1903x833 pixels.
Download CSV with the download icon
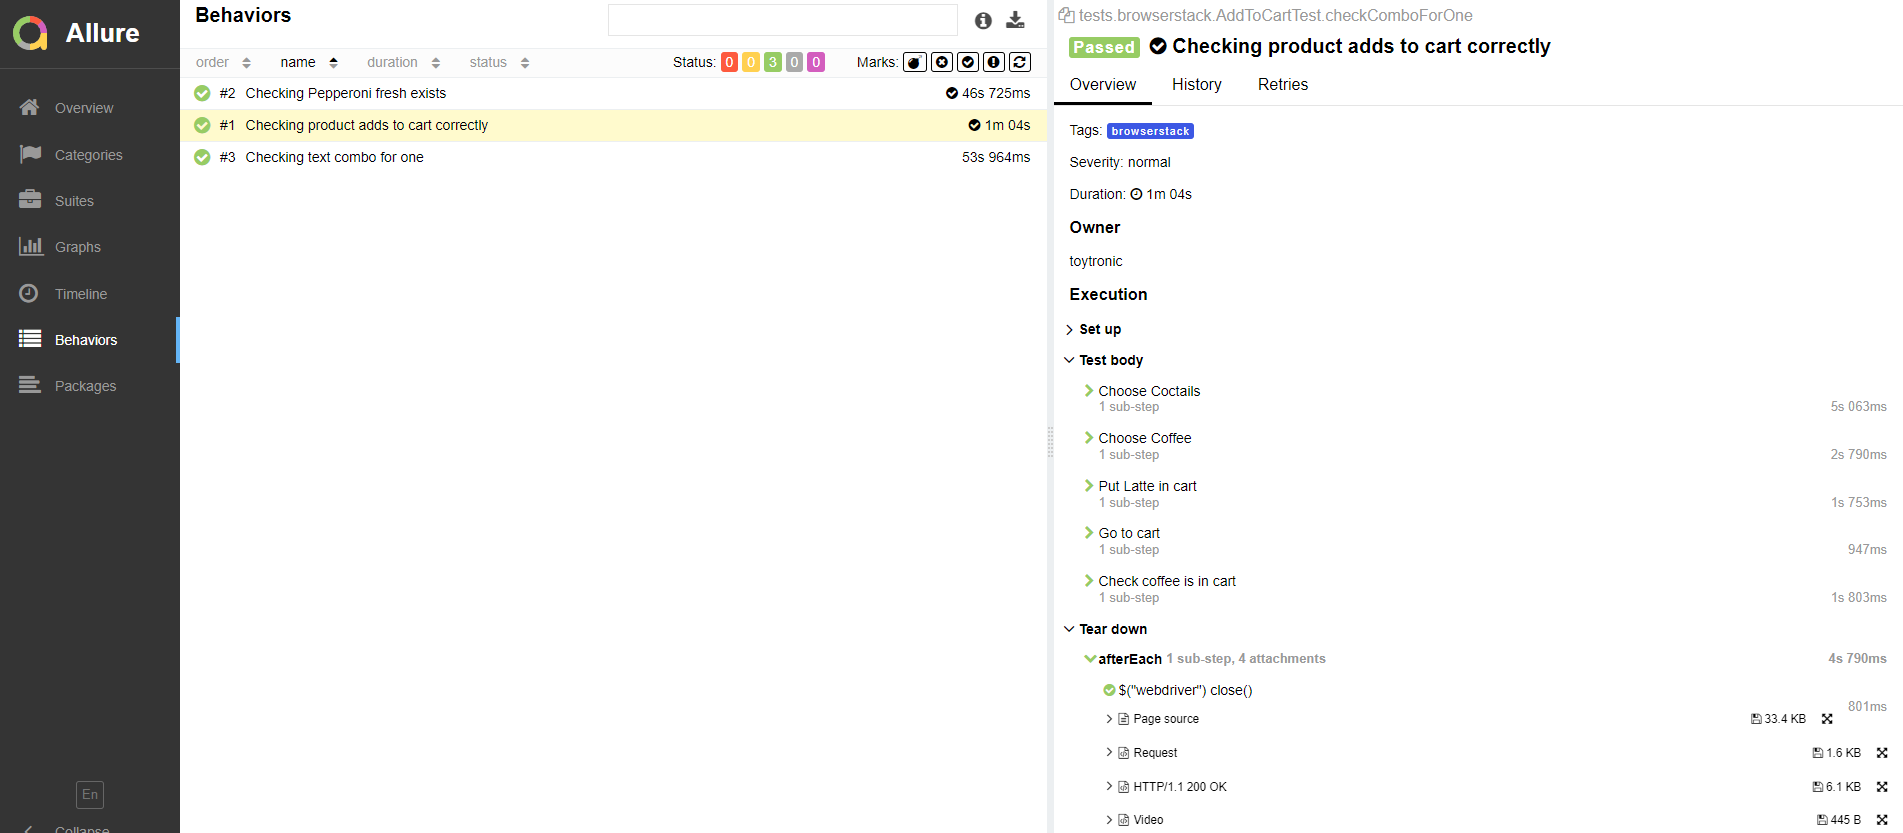[1015, 20]
